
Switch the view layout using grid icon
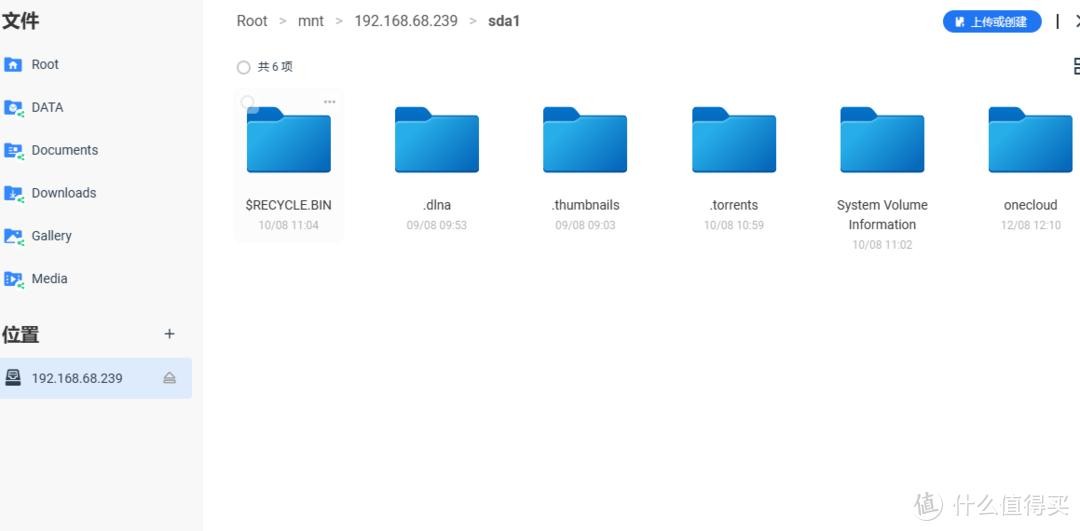click(x=1075, y=67)
